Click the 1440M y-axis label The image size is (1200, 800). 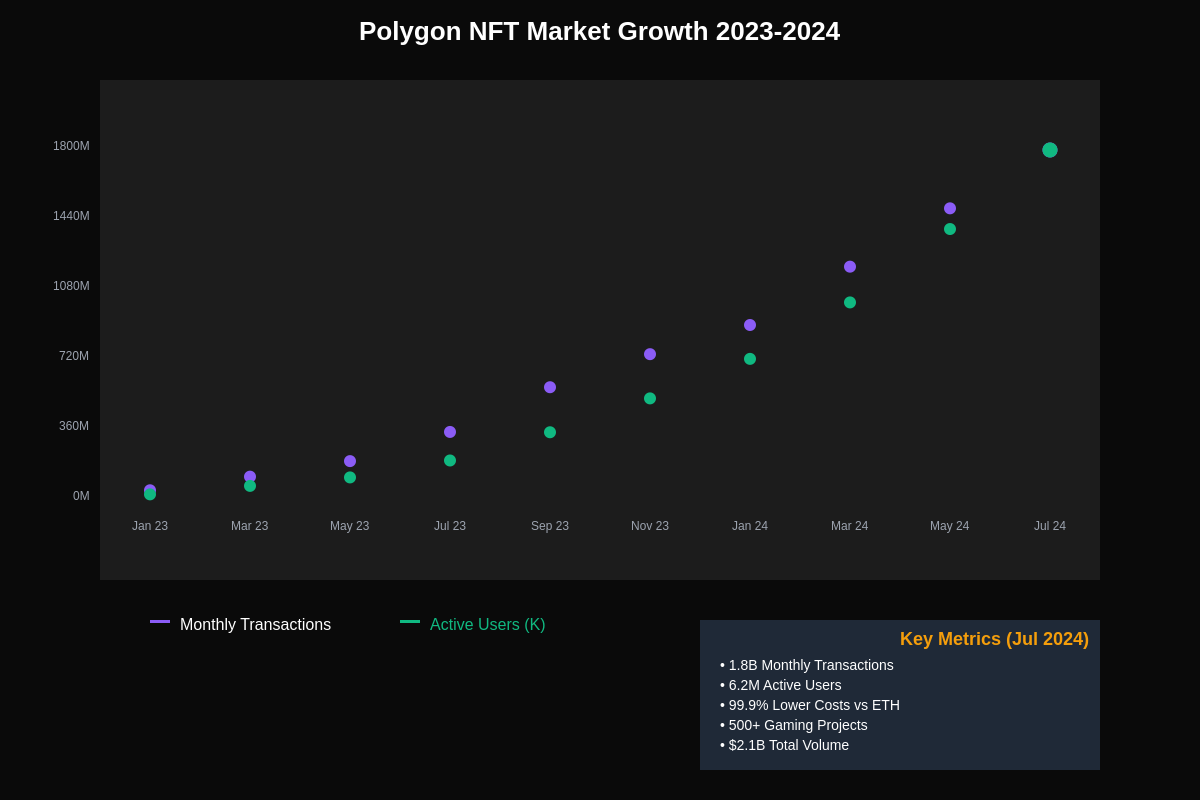(71, 216)
